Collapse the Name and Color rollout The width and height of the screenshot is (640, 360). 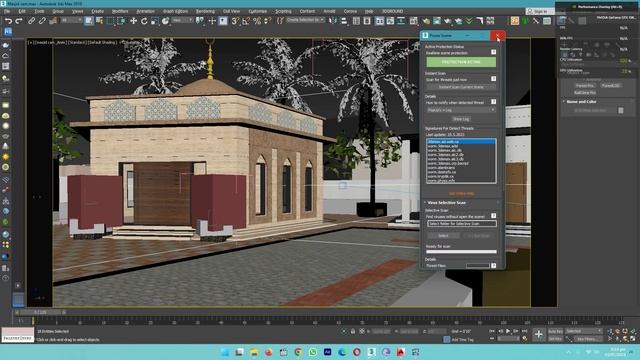(x=581, y=102)
